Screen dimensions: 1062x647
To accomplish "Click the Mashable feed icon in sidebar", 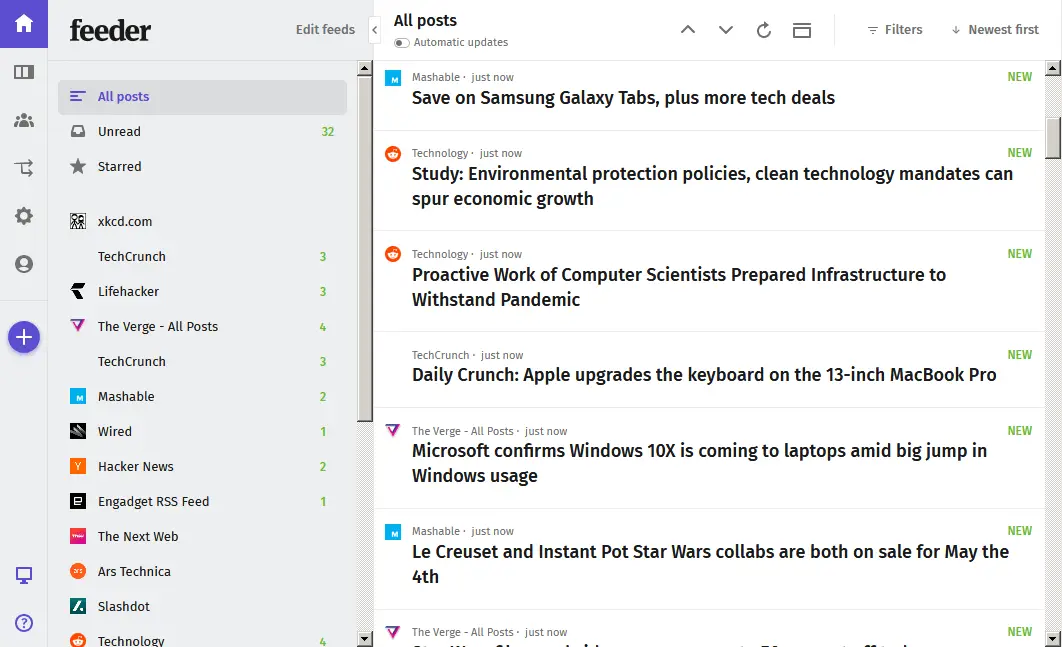I will point(78,396).
